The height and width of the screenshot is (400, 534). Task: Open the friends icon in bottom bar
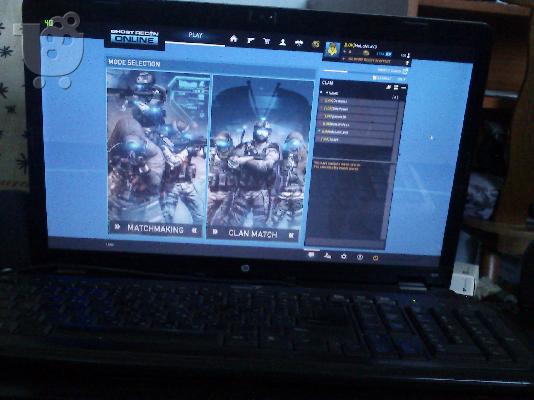coord(327,256)
